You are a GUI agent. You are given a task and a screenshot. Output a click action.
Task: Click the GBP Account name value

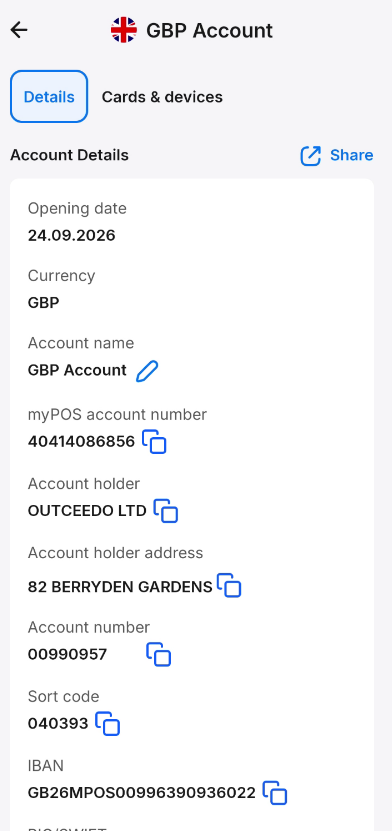[77, 370]
